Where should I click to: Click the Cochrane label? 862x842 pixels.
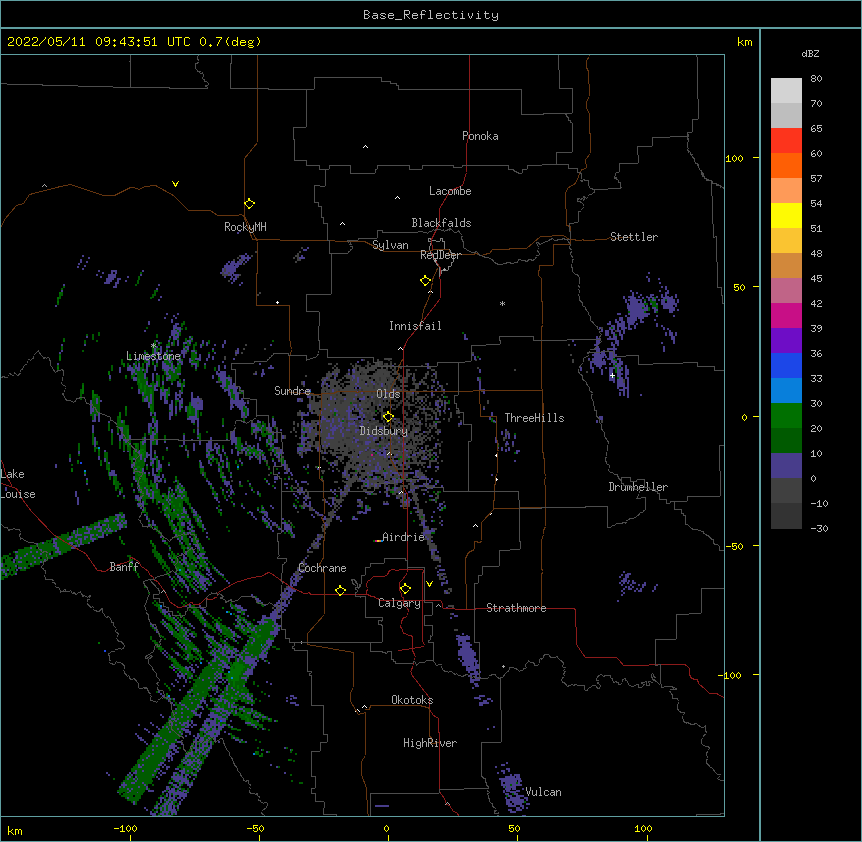[x=322, y=568]
